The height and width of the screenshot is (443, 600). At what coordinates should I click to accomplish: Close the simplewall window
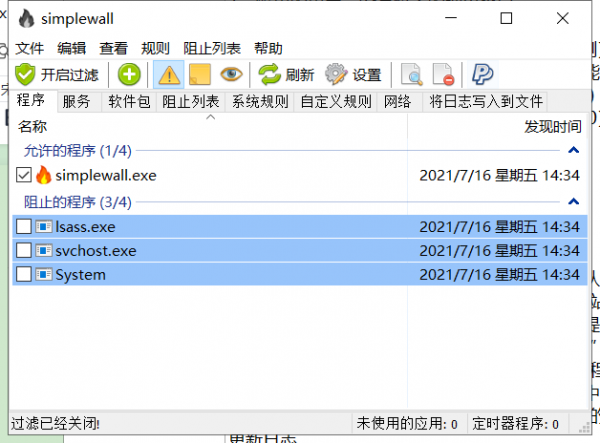click(x=562, y=18)
